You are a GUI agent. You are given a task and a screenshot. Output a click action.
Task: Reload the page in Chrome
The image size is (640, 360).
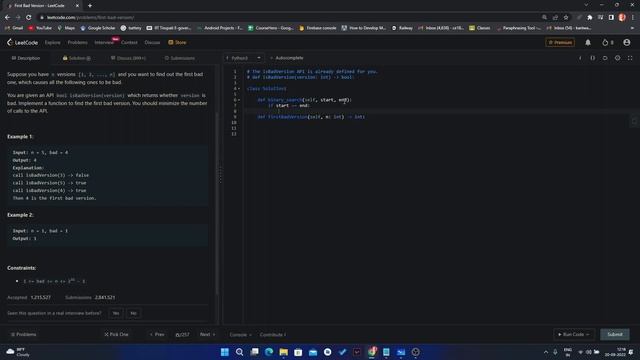pos(29,18)
